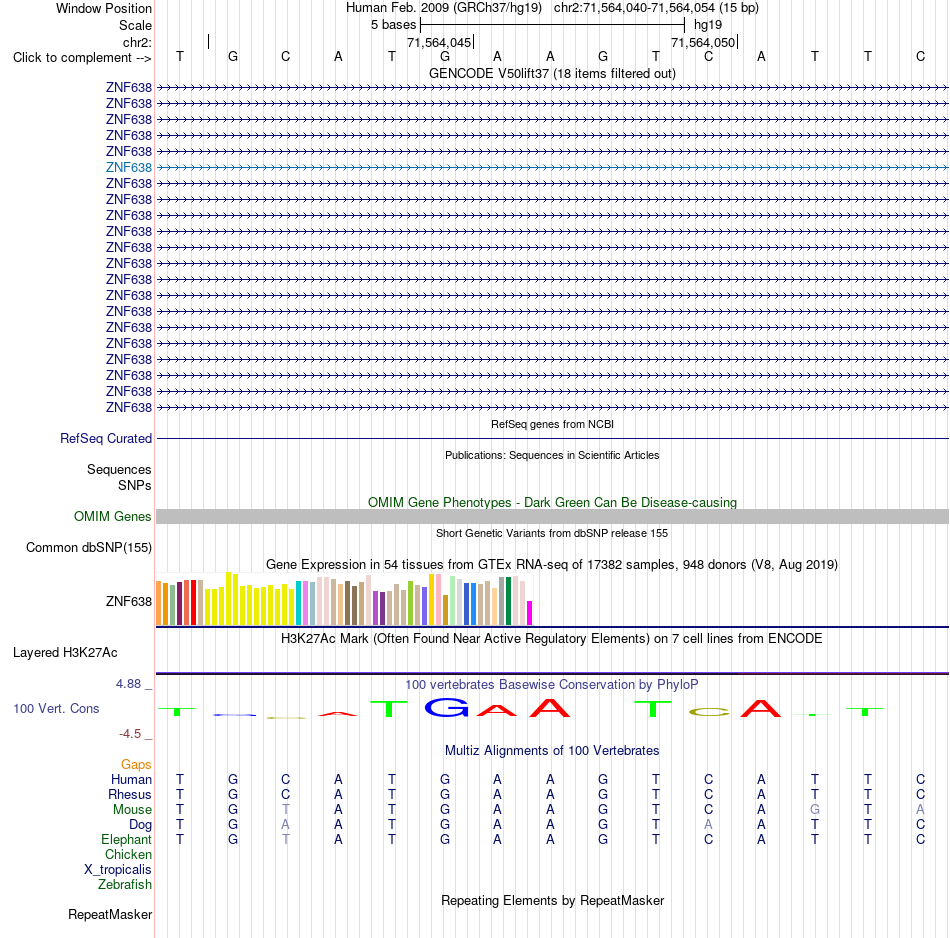Viewport: 950px width, 938px height.
Task: Select the 'Mouse' alignment row label
Action: pos(132,810)
